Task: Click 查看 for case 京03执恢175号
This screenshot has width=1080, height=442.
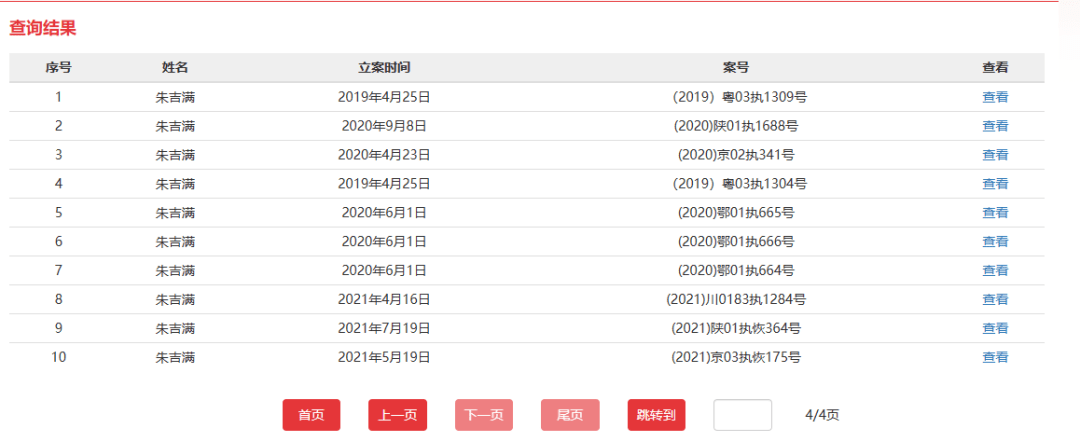Action: coord(994,357)
